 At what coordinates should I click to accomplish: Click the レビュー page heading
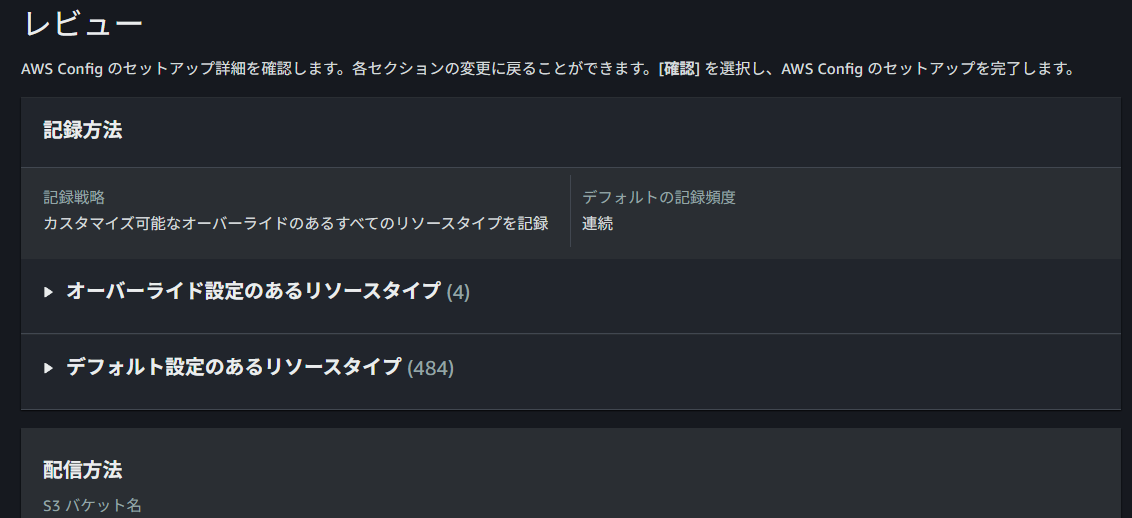[x=83, y=23]
